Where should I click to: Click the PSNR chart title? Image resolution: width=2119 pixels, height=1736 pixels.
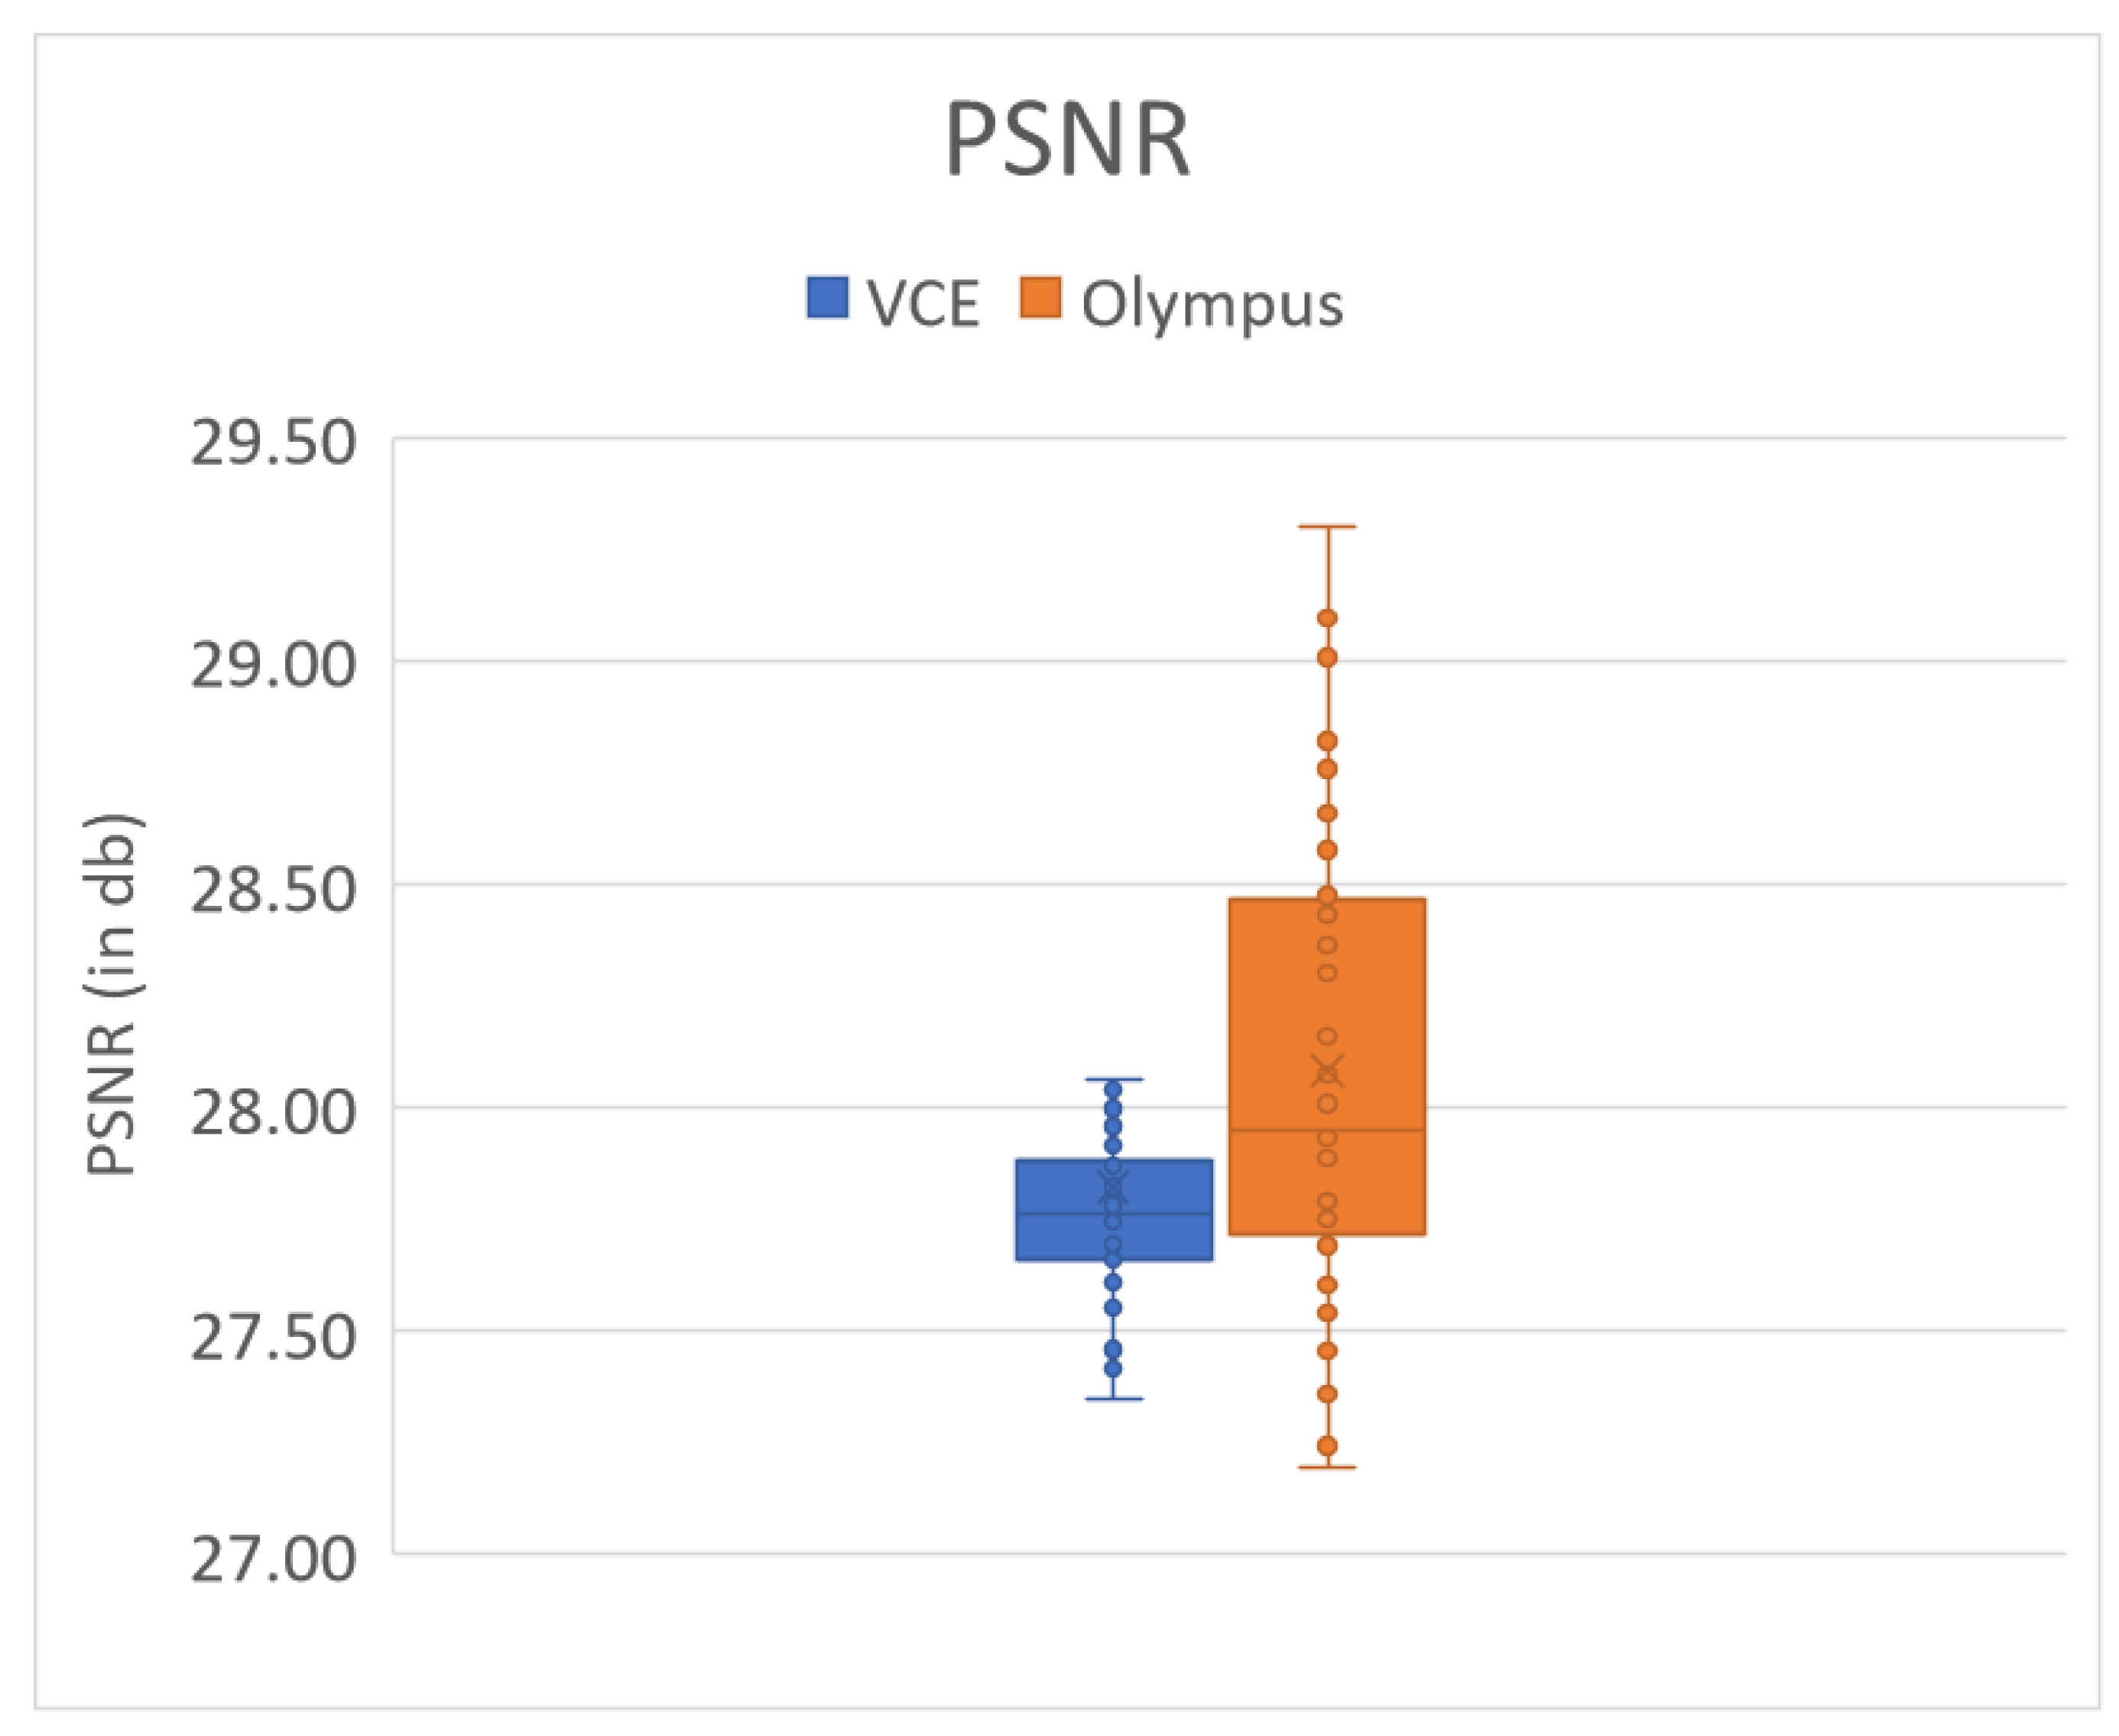[x=1067, y=140]
